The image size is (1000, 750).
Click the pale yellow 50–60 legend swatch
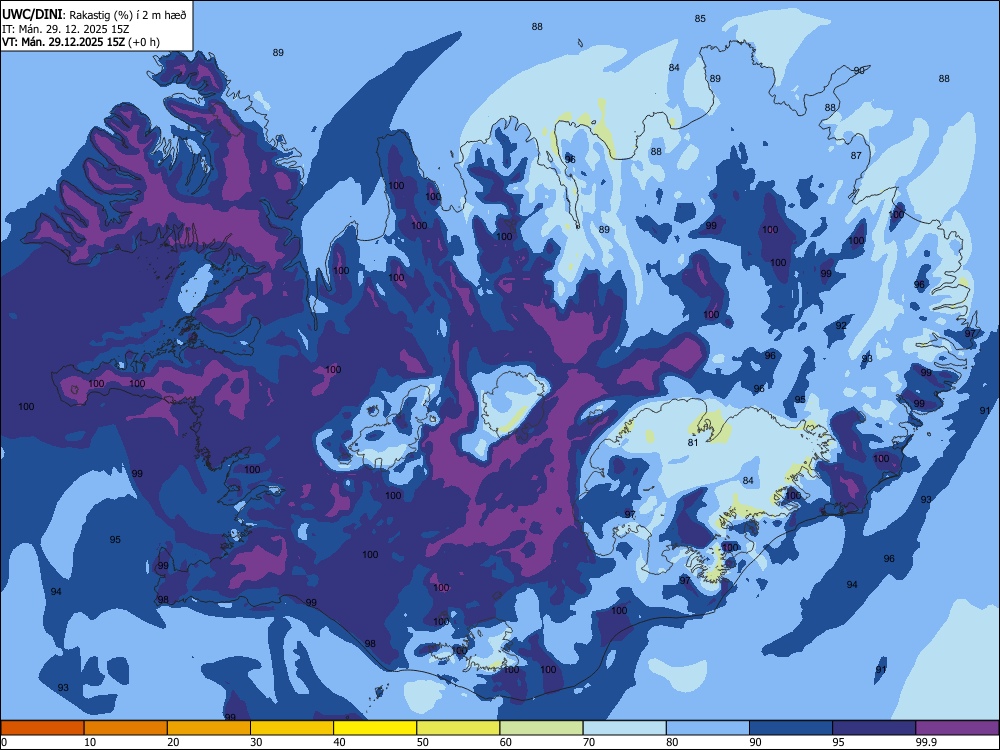(458, 728)
